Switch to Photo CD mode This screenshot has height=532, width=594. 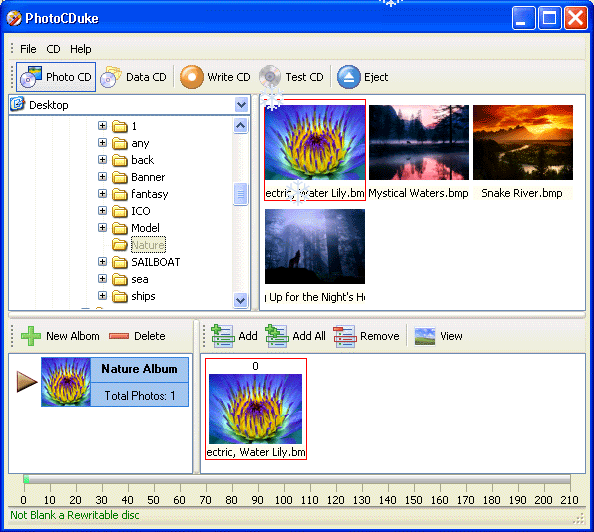(x=56, y=77)
